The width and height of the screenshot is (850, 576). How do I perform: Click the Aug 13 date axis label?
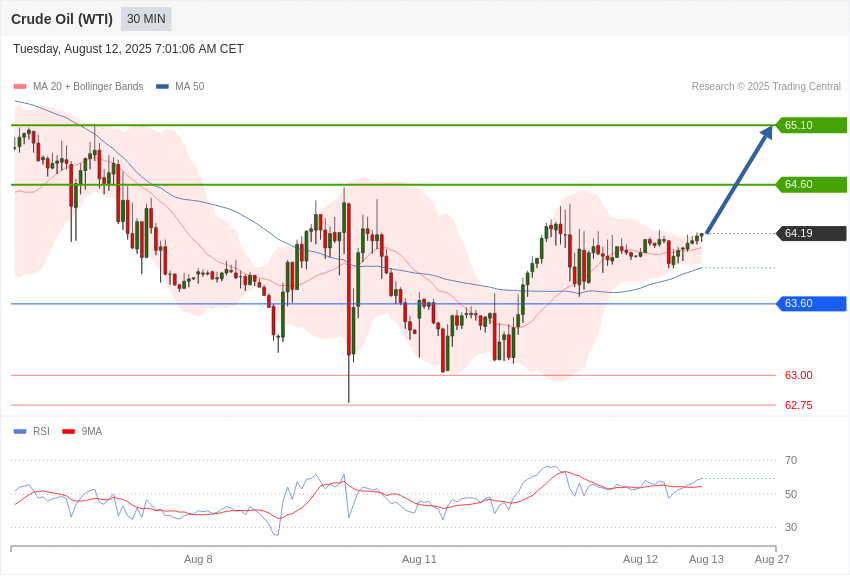point(706,559)
